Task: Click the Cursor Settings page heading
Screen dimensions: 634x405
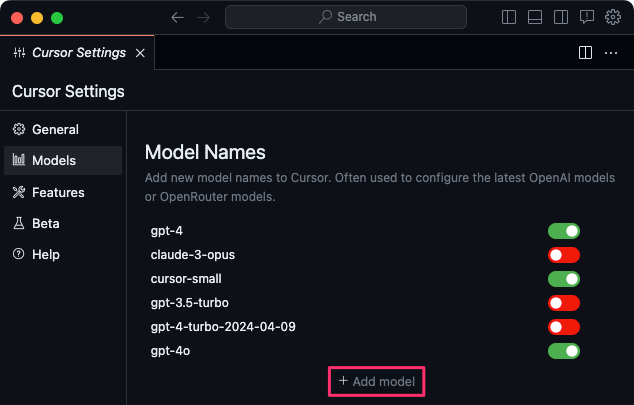Action: tap(68, 91)
